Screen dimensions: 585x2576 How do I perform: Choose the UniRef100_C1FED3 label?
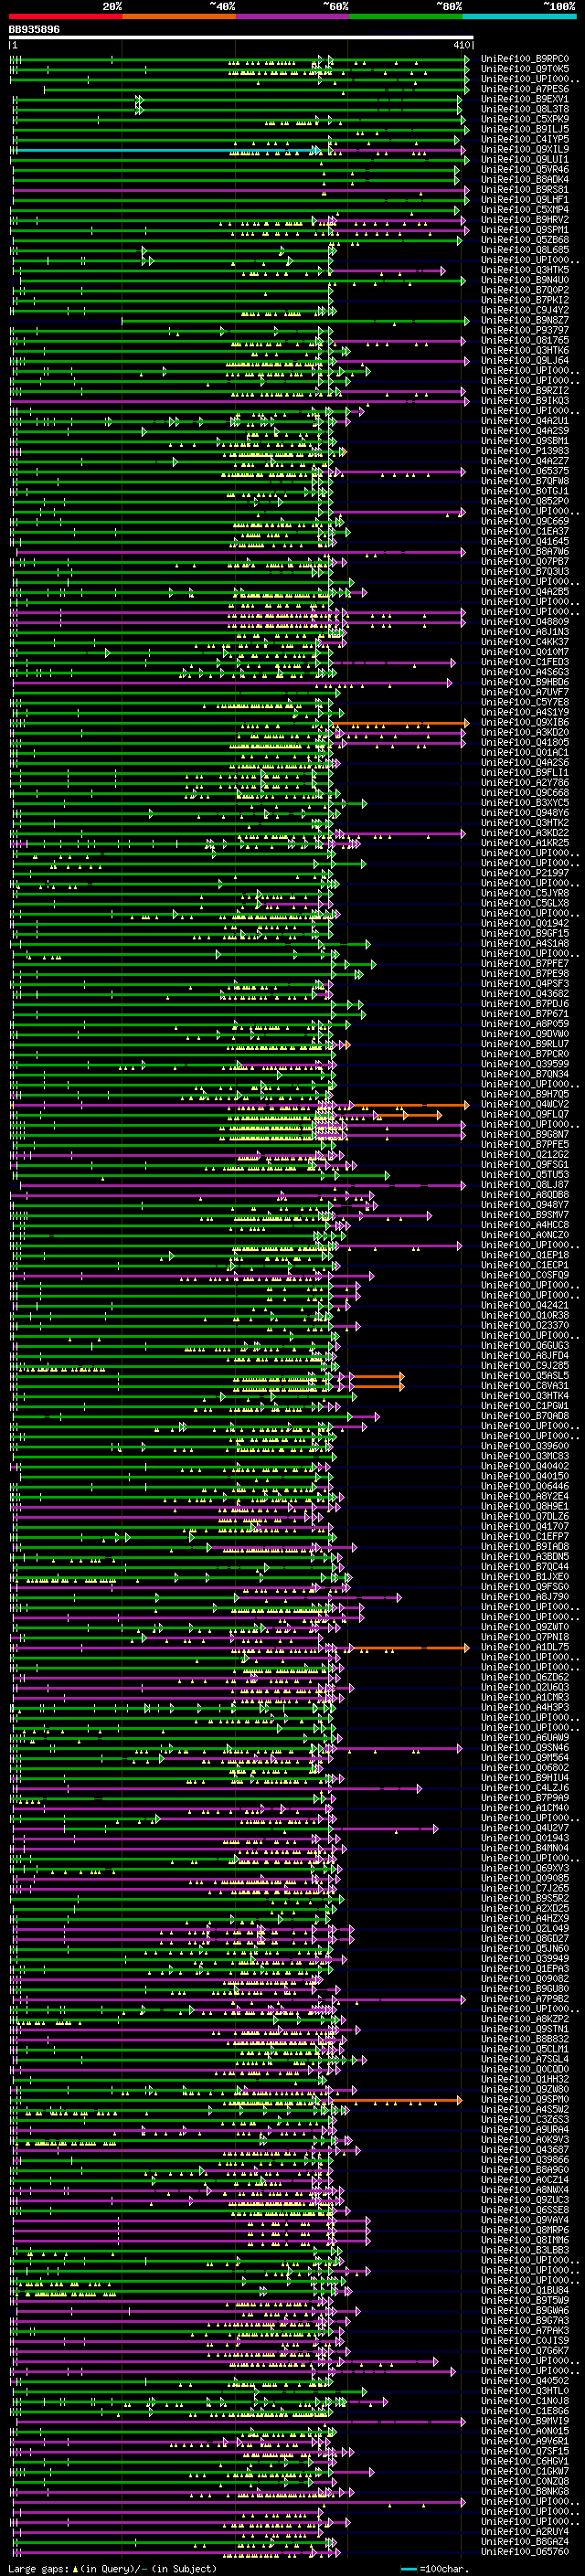tap(524, 661)
